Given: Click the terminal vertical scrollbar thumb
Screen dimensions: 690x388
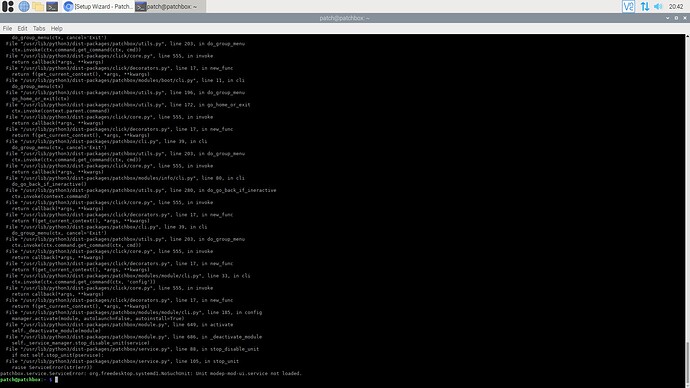Looking at the screenshot, I should pyautogui.click(x=687, y=362).
